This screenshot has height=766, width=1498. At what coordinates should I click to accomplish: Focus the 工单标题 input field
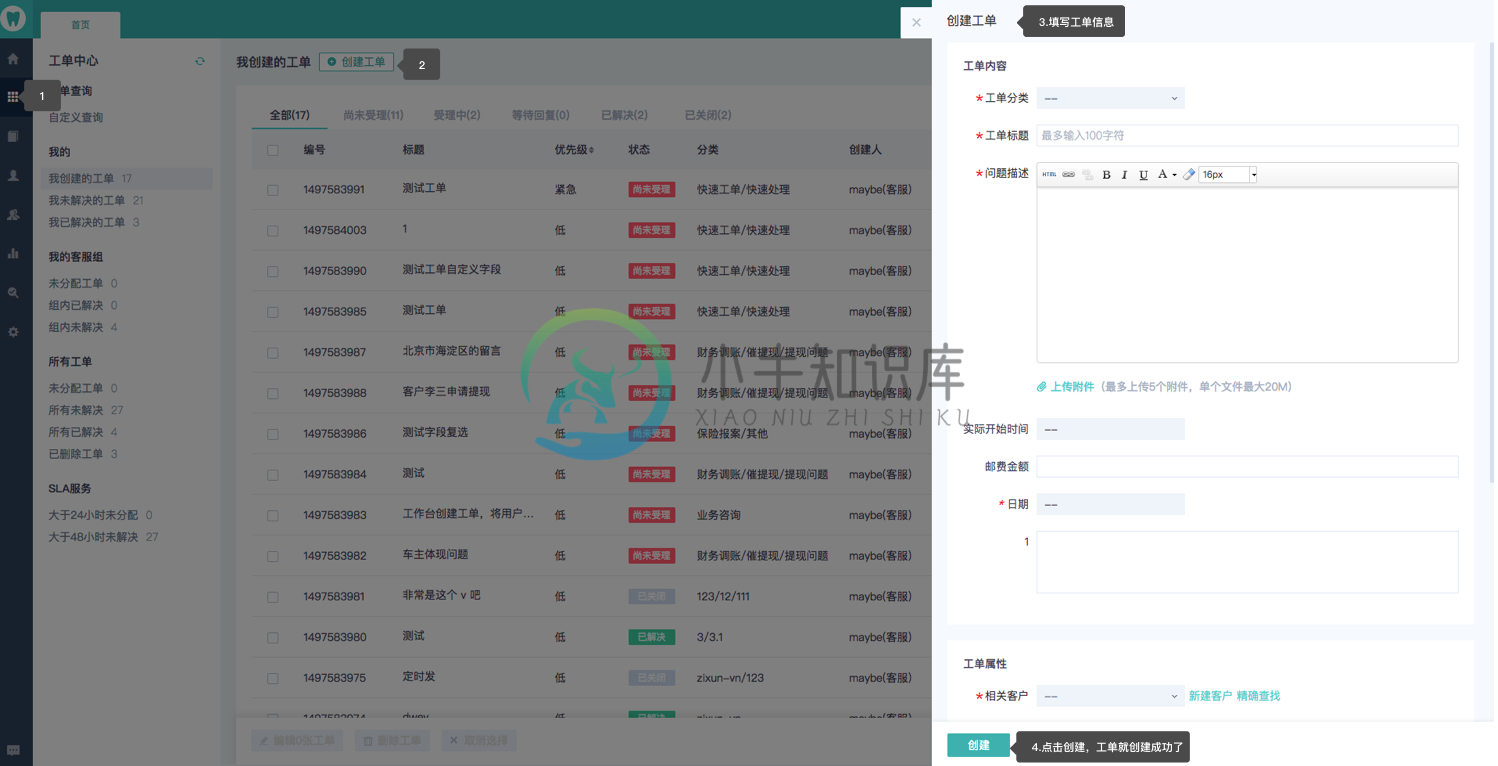pyautogui.click(x=1247, y=135)
